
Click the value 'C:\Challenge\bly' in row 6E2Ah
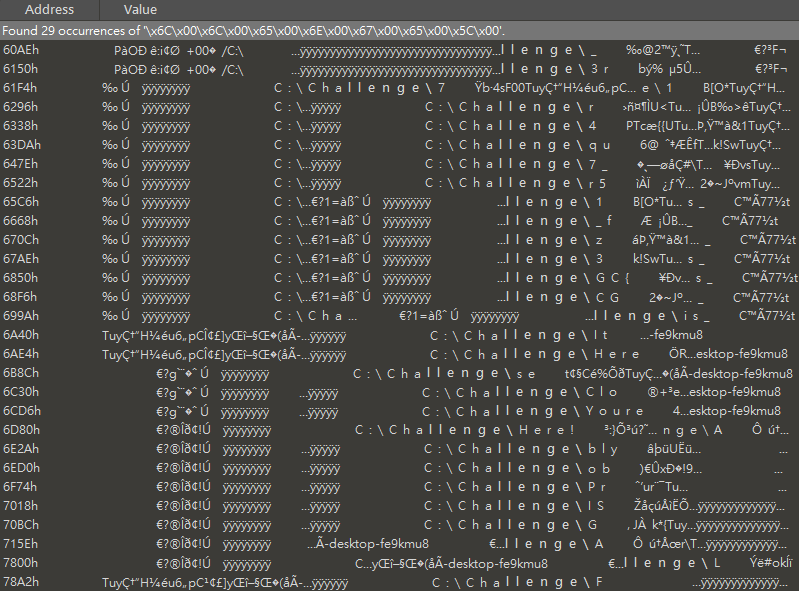pos(521,449)
